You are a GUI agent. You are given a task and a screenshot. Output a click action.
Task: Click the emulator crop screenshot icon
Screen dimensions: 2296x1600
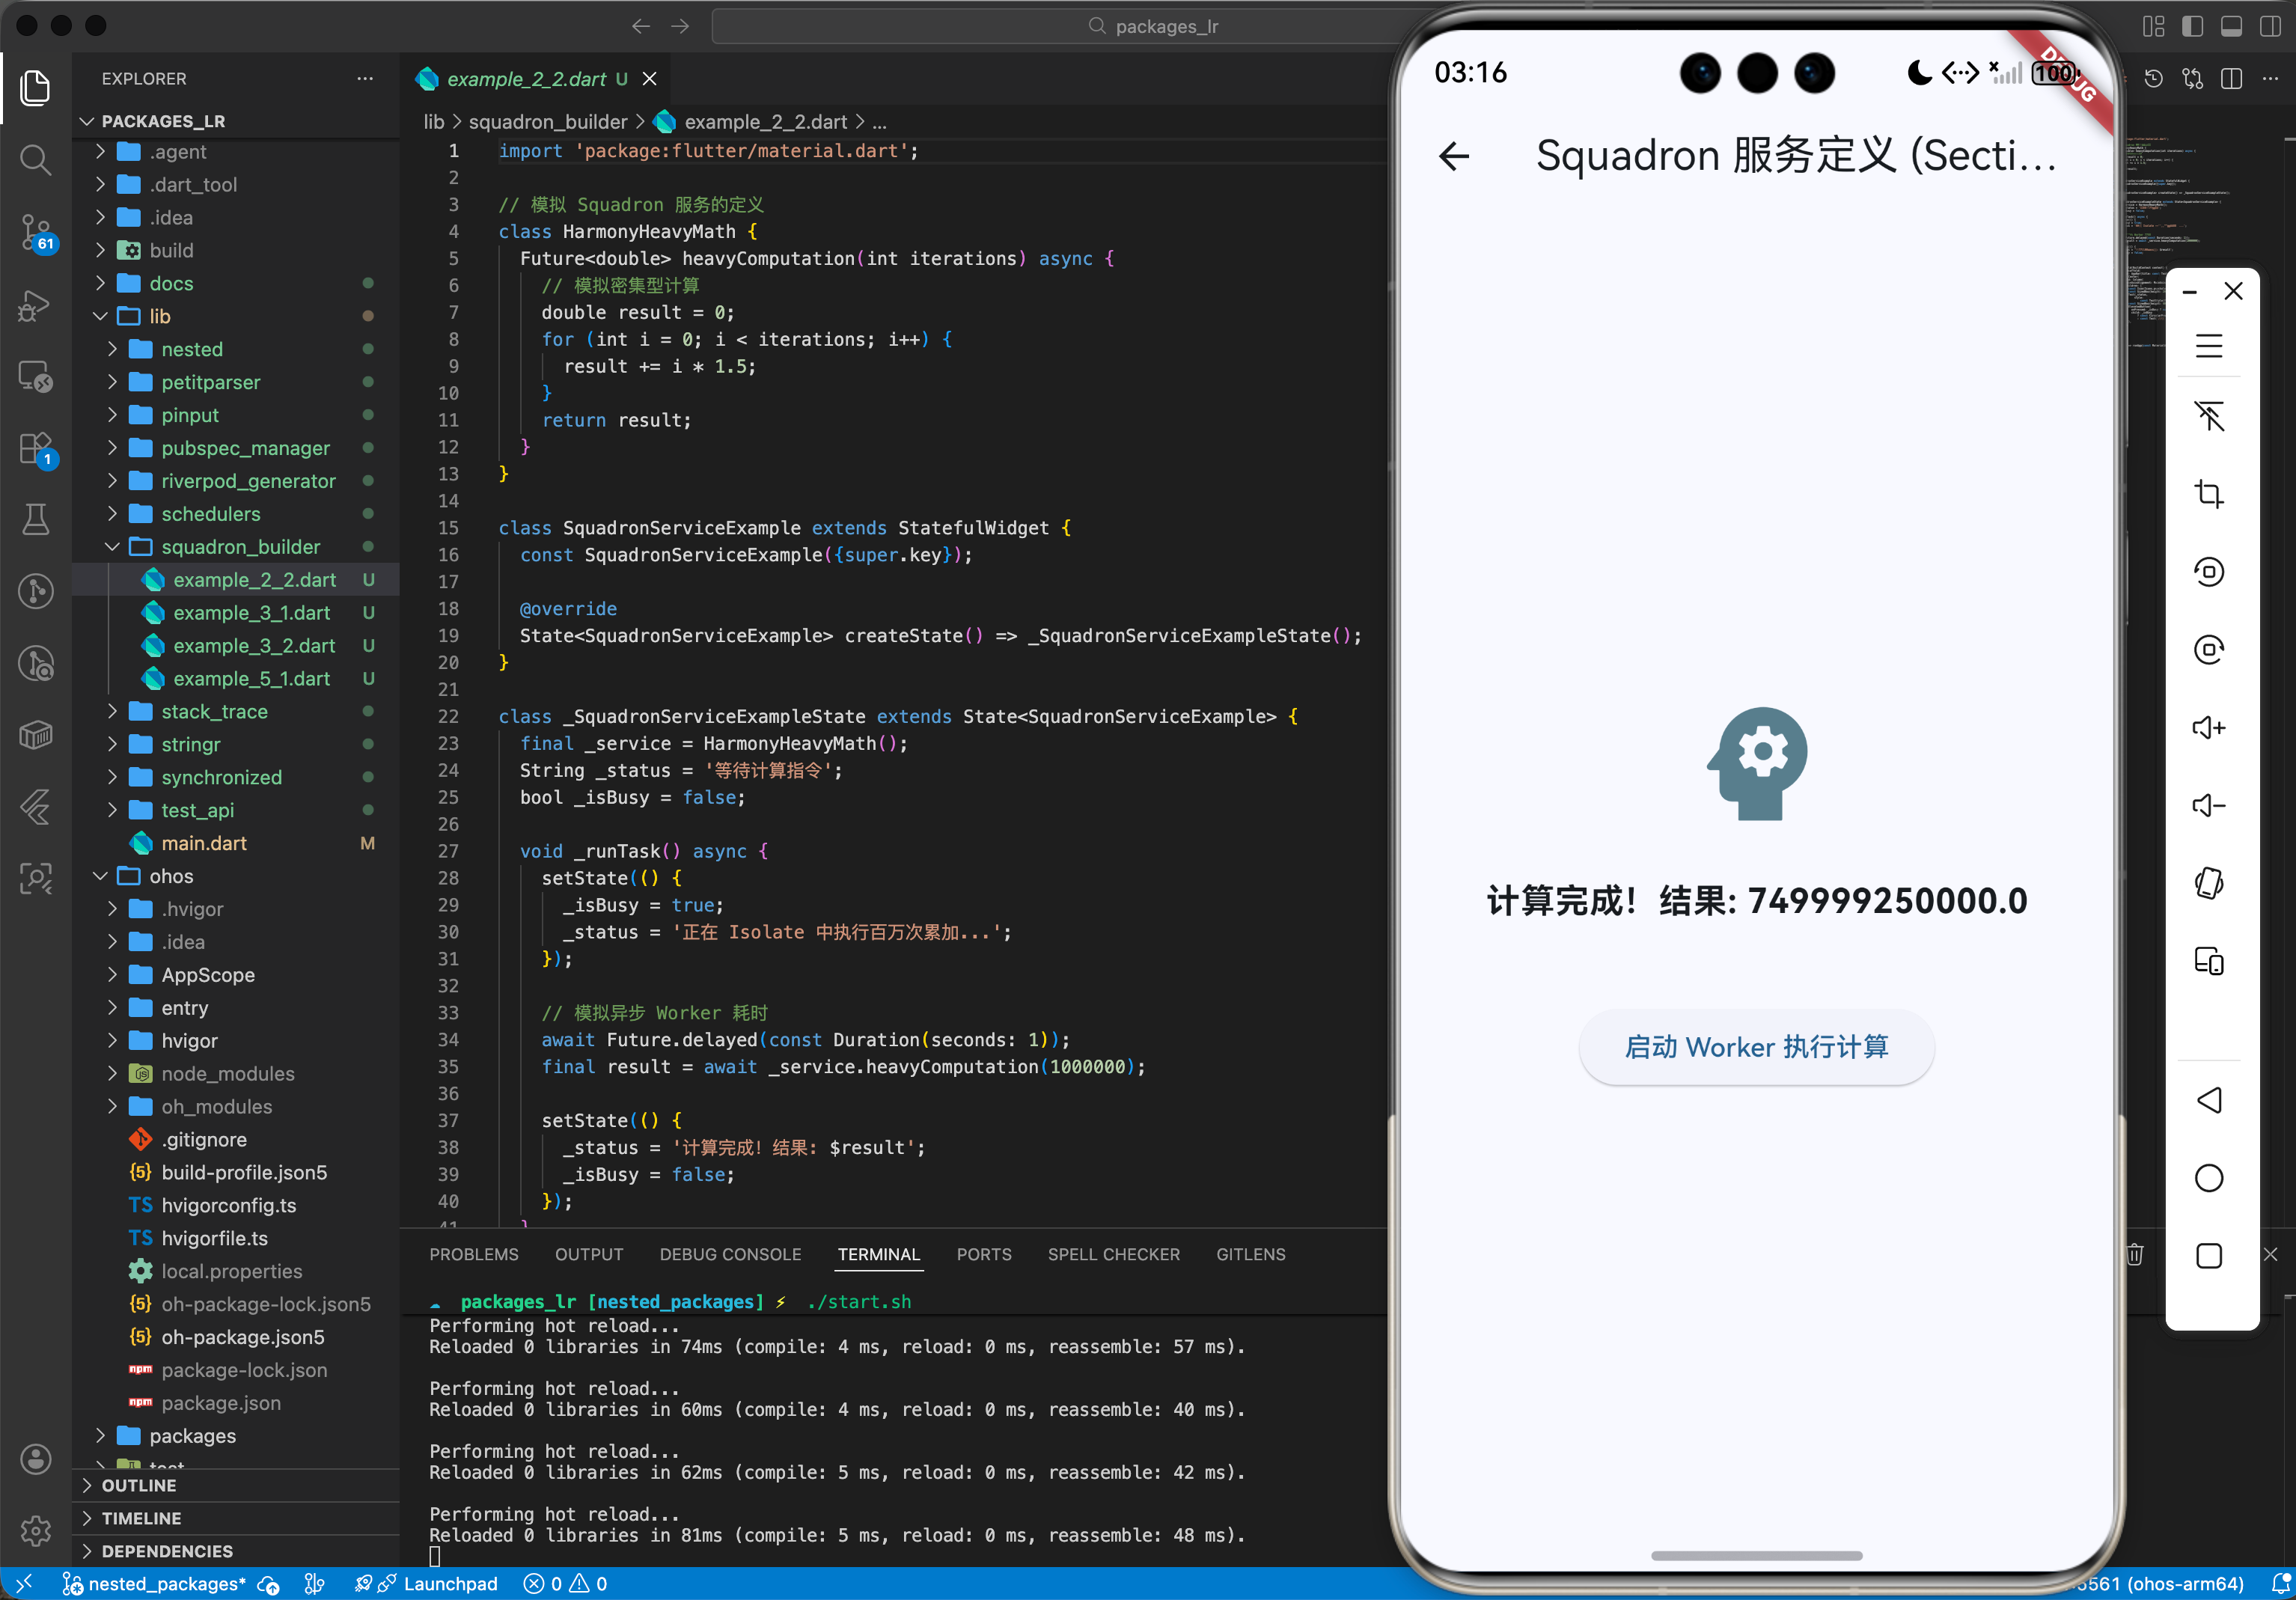[x=2208, y=494]
